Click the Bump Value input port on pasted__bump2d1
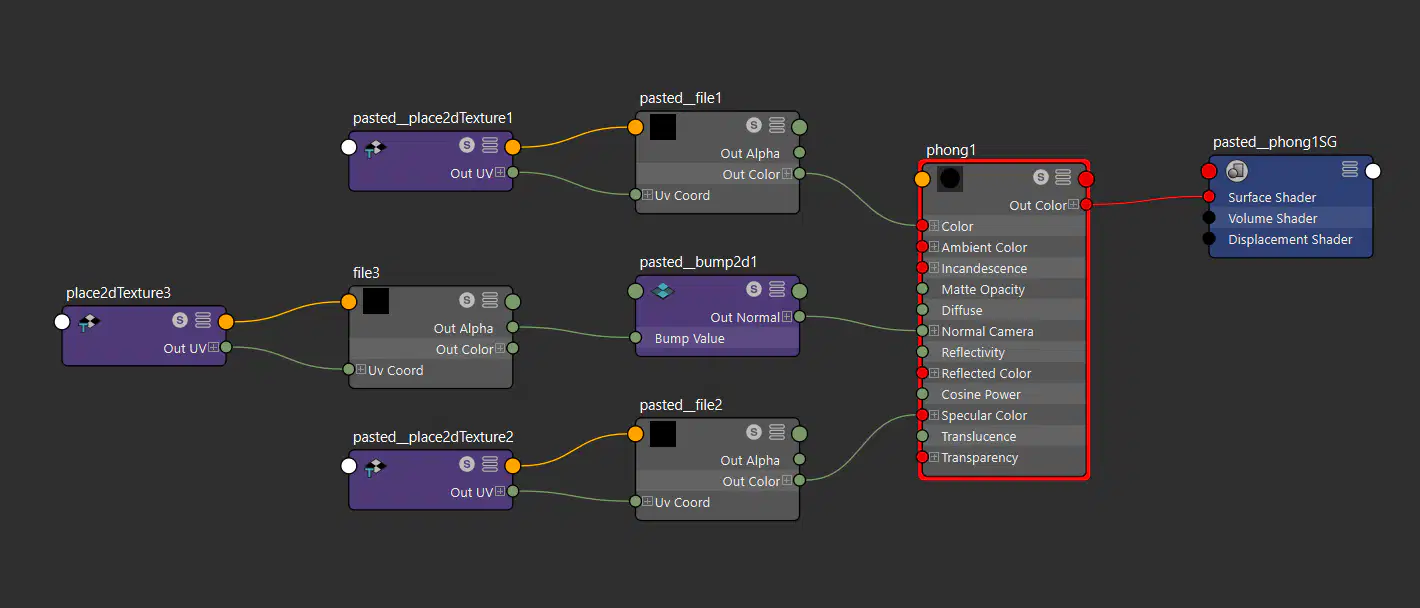This screenshot has width=1420, height=608. (x=635, y=338)
